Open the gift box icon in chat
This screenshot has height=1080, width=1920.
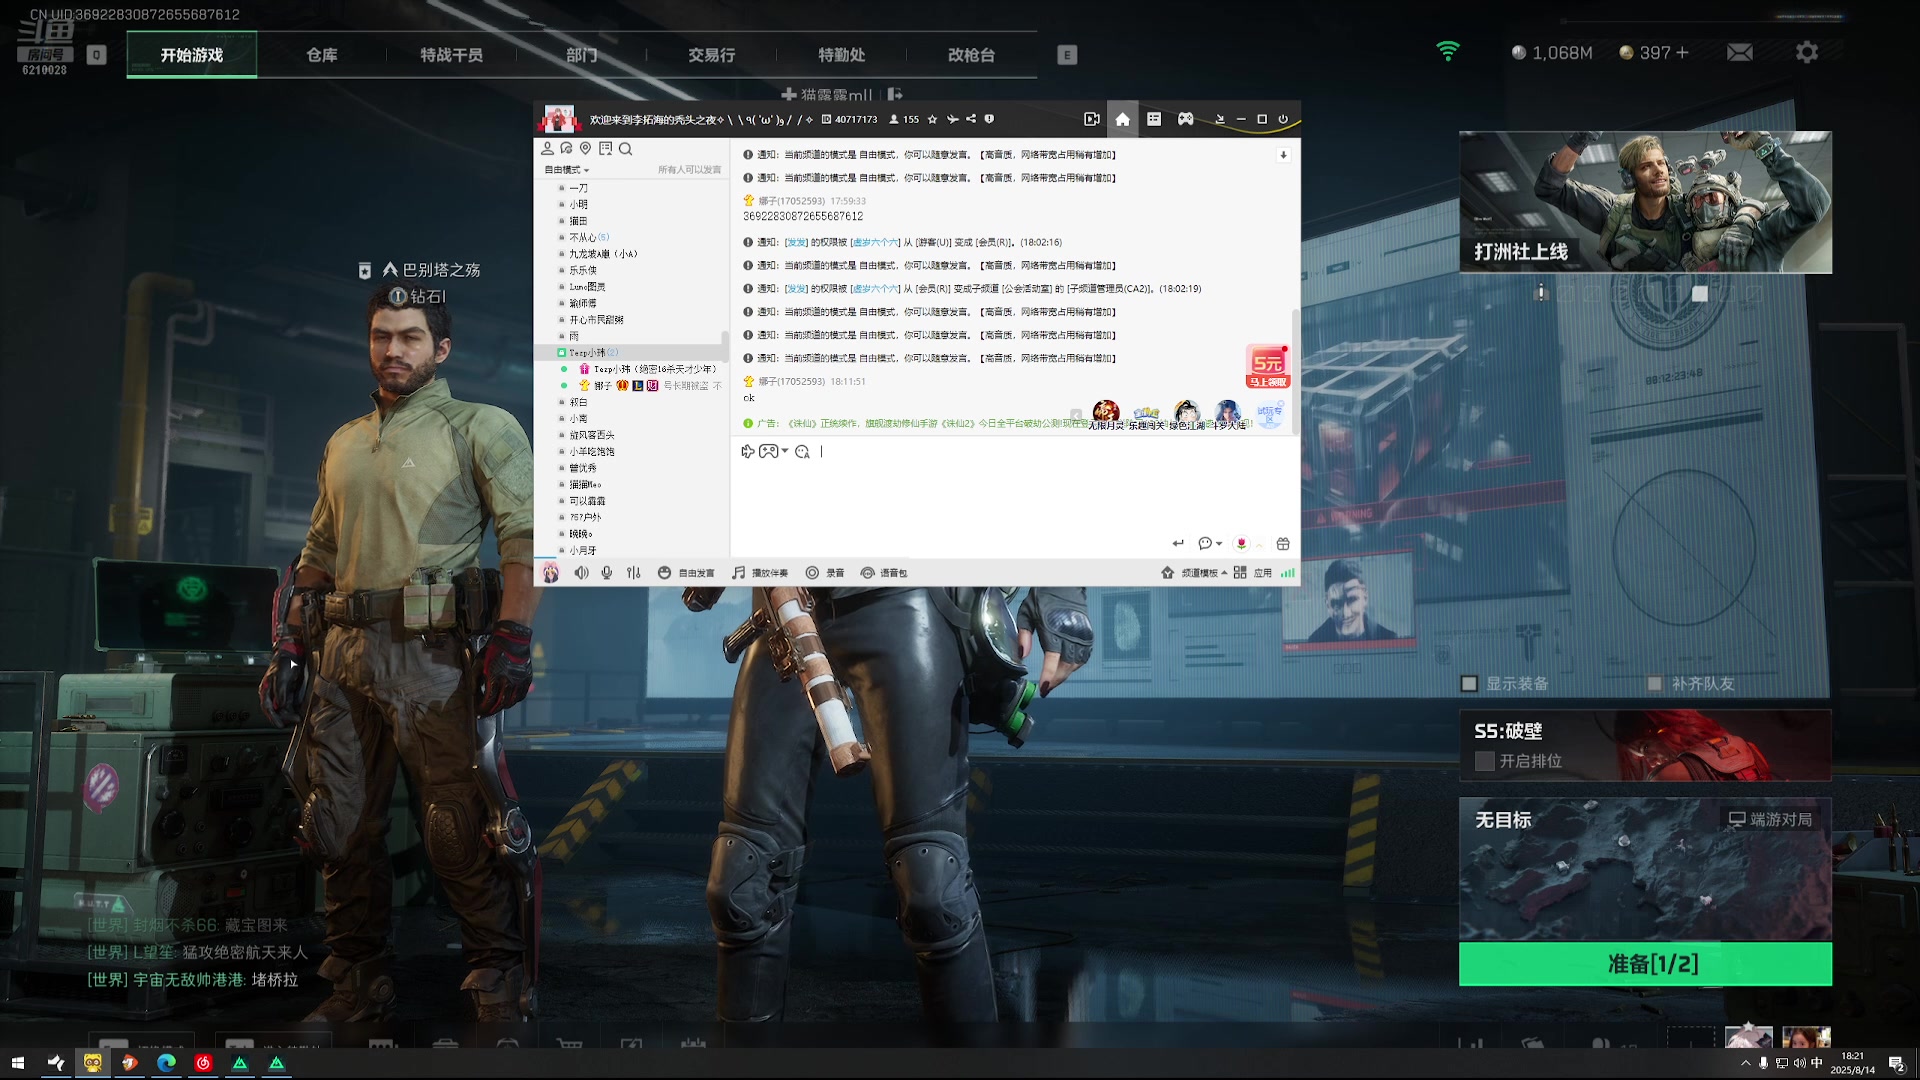[x=1283, y=543]
